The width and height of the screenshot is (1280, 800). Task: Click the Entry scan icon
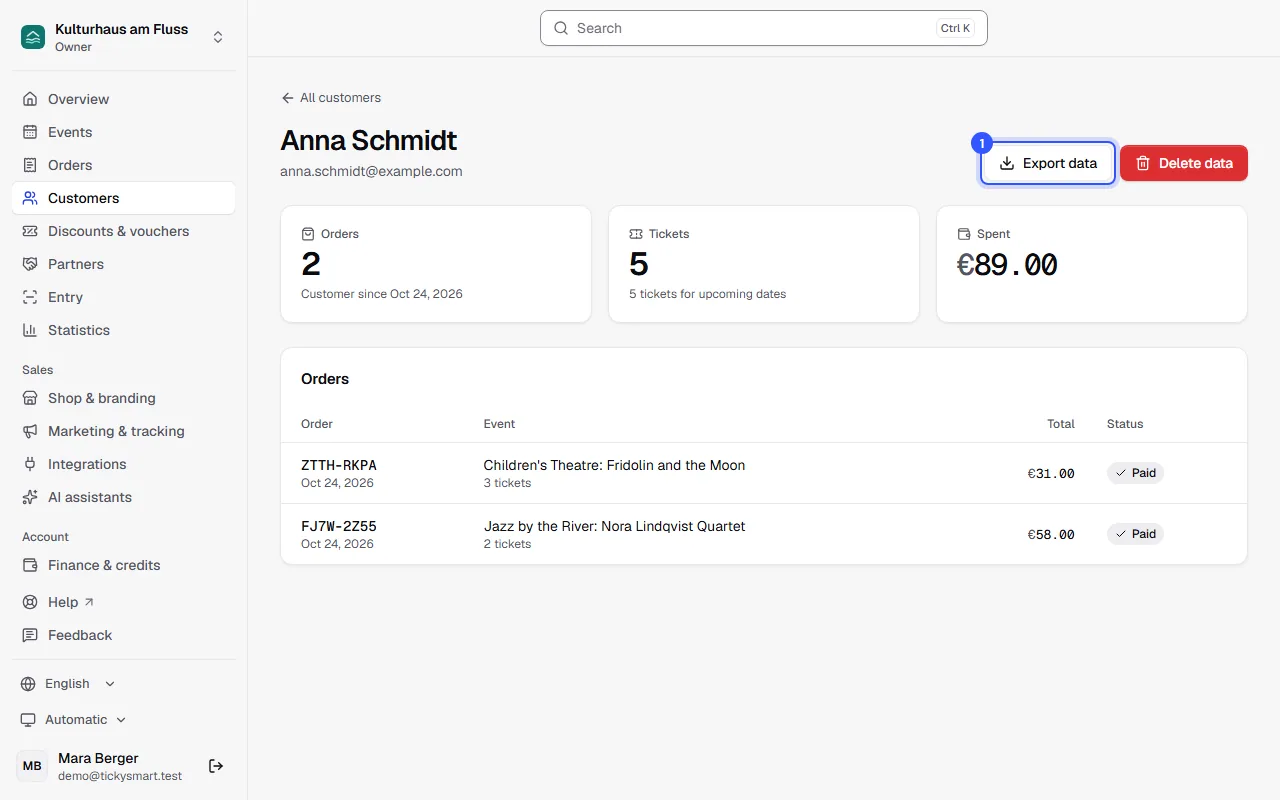pos(30,297)
